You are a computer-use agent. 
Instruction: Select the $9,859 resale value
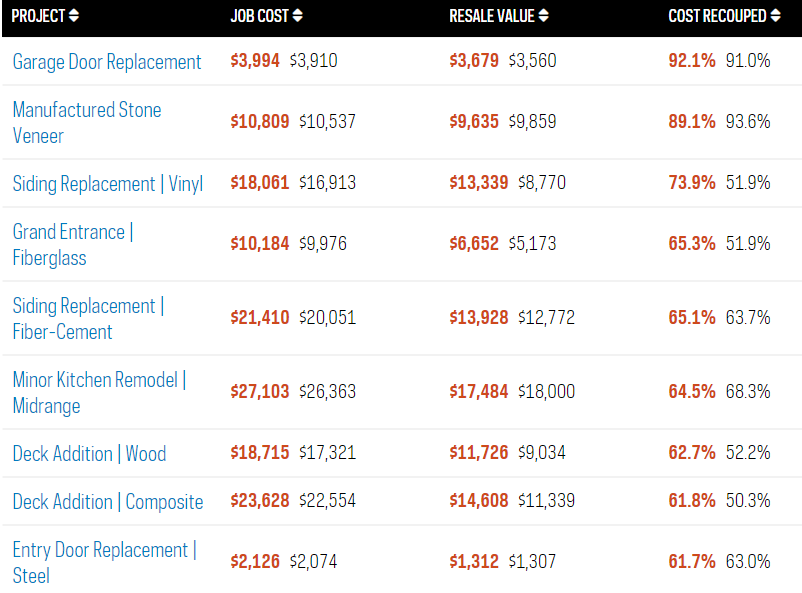tap(532, 122)
